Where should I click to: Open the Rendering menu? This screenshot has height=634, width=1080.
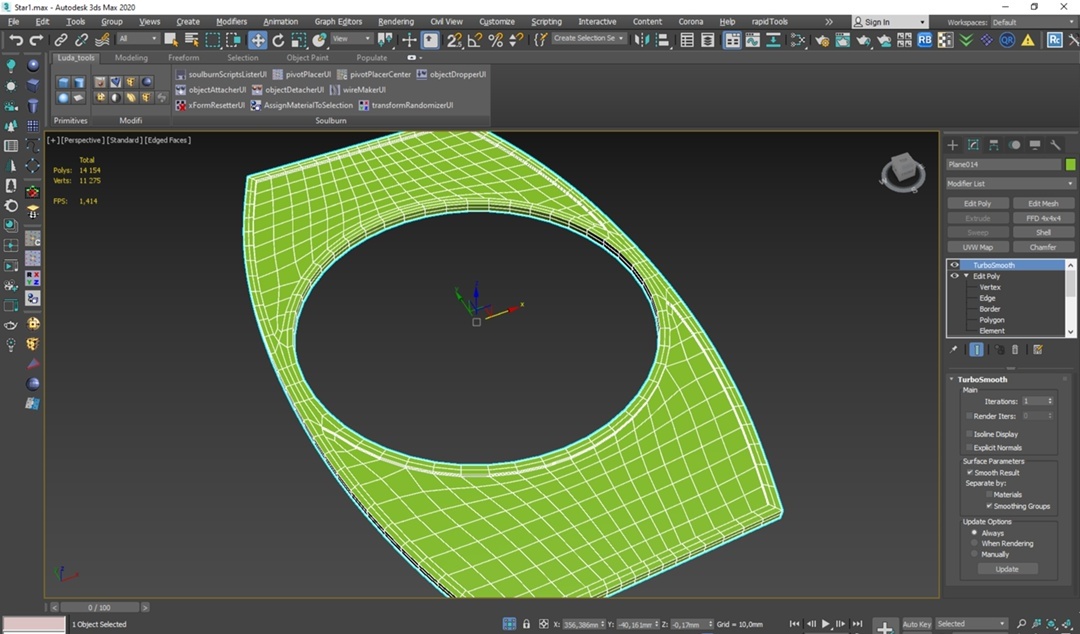(x=396, y=22)
